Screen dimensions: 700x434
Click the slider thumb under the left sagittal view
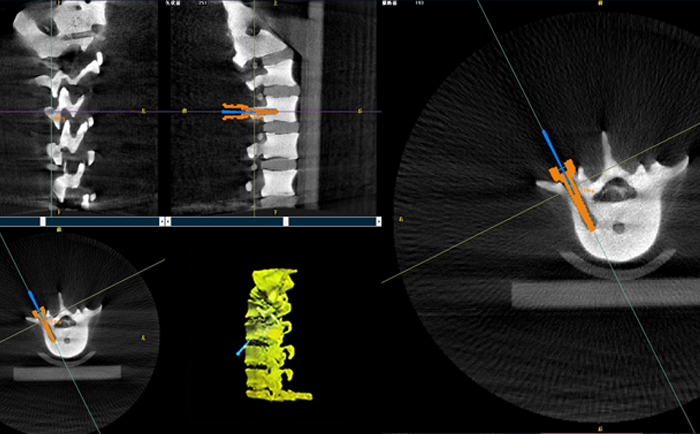(42, 221)
